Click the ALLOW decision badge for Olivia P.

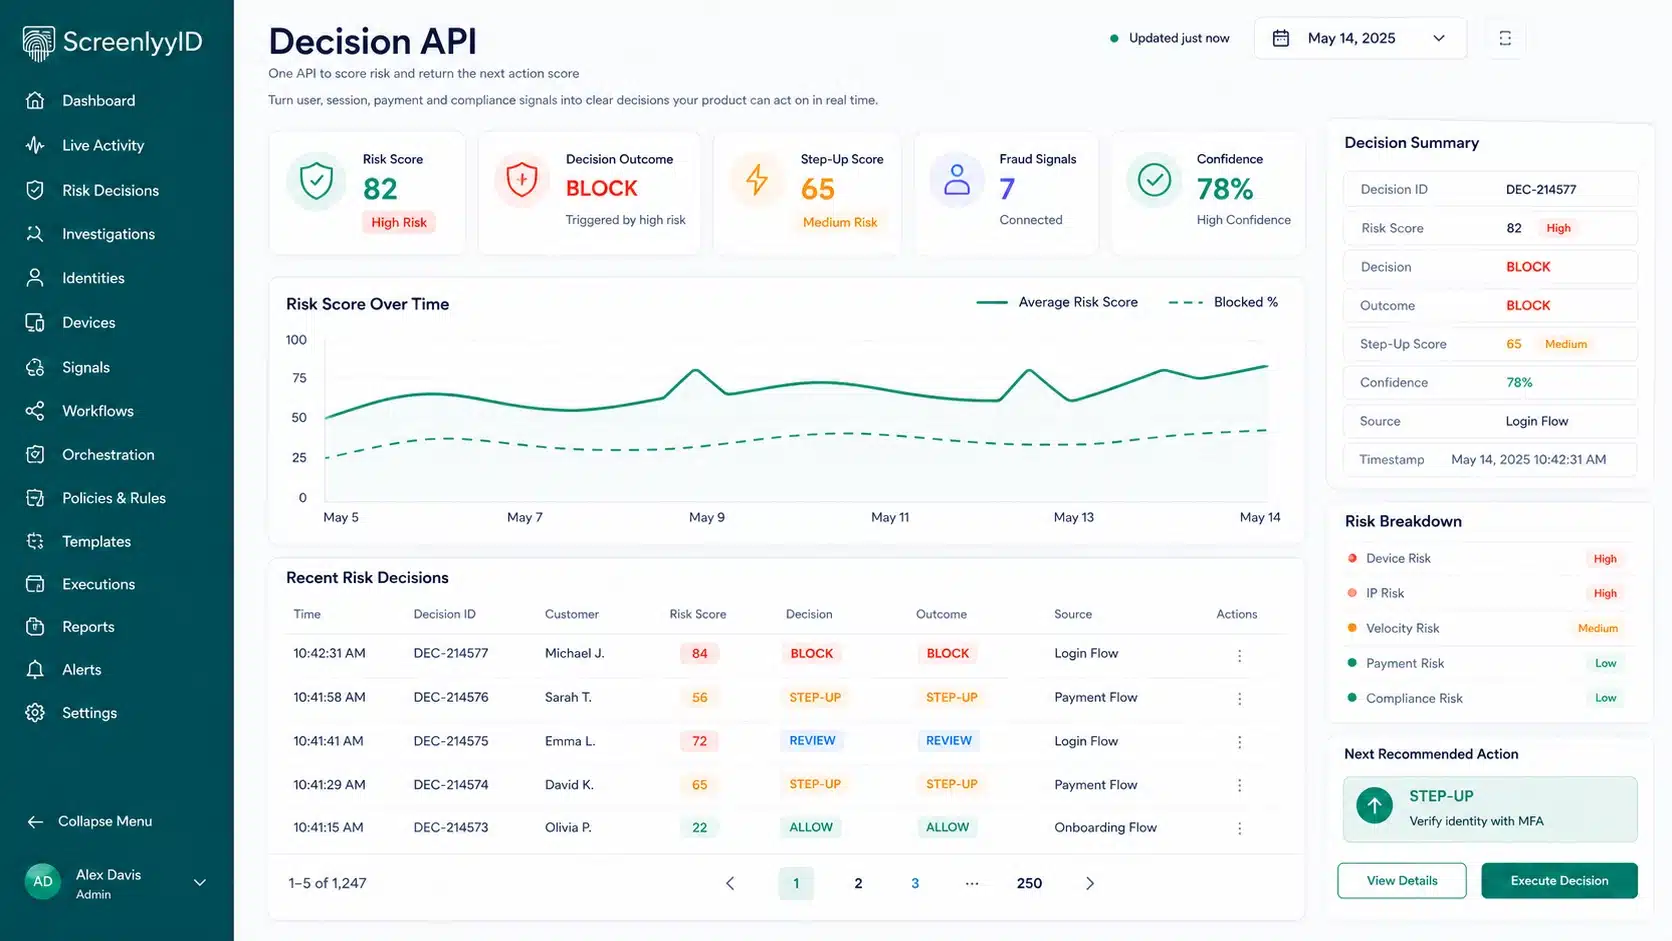811,828
